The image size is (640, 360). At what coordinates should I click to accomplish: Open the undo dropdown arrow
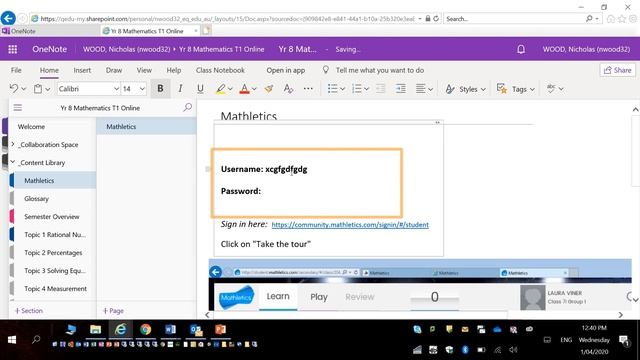pos(24,89)
